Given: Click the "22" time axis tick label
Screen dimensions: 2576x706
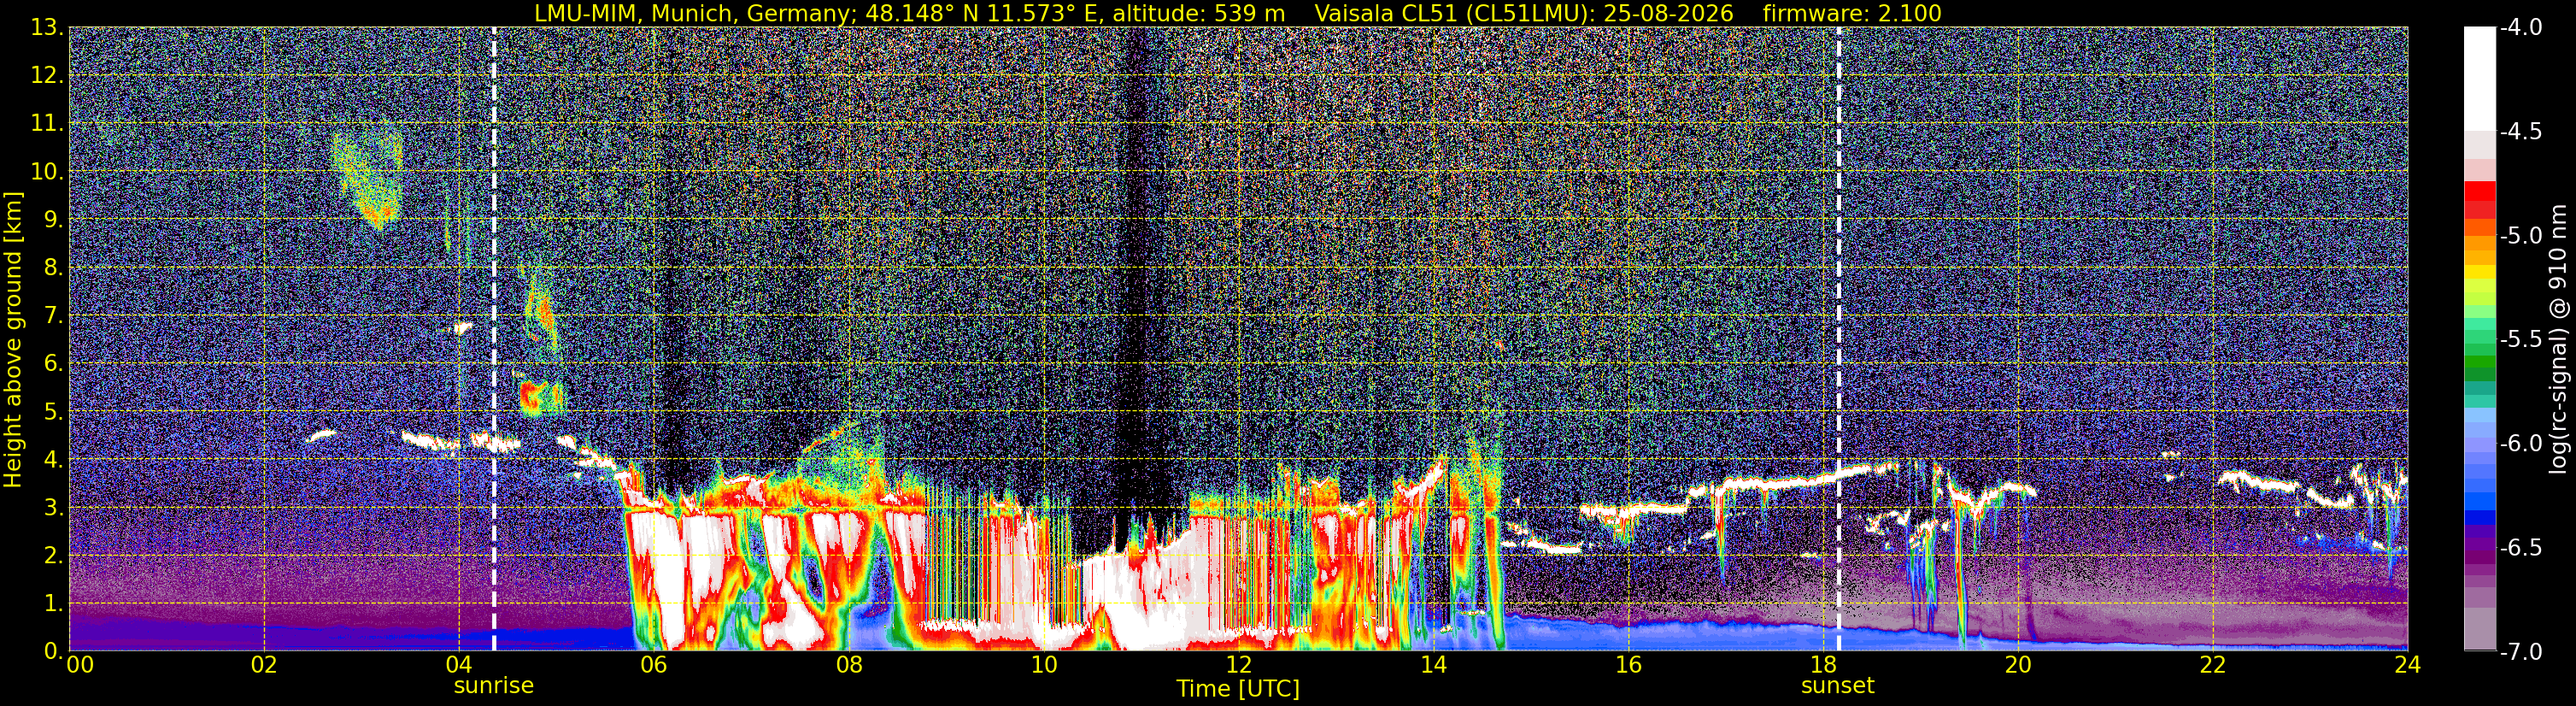Looking at the screenshot, I should click(2213, 665).
